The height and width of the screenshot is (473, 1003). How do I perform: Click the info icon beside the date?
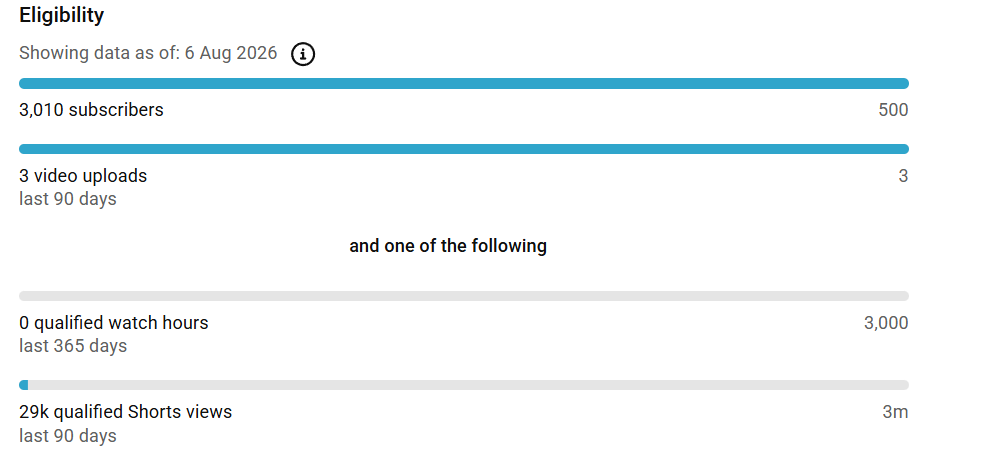pyautogui.click(x=303, y=54)
